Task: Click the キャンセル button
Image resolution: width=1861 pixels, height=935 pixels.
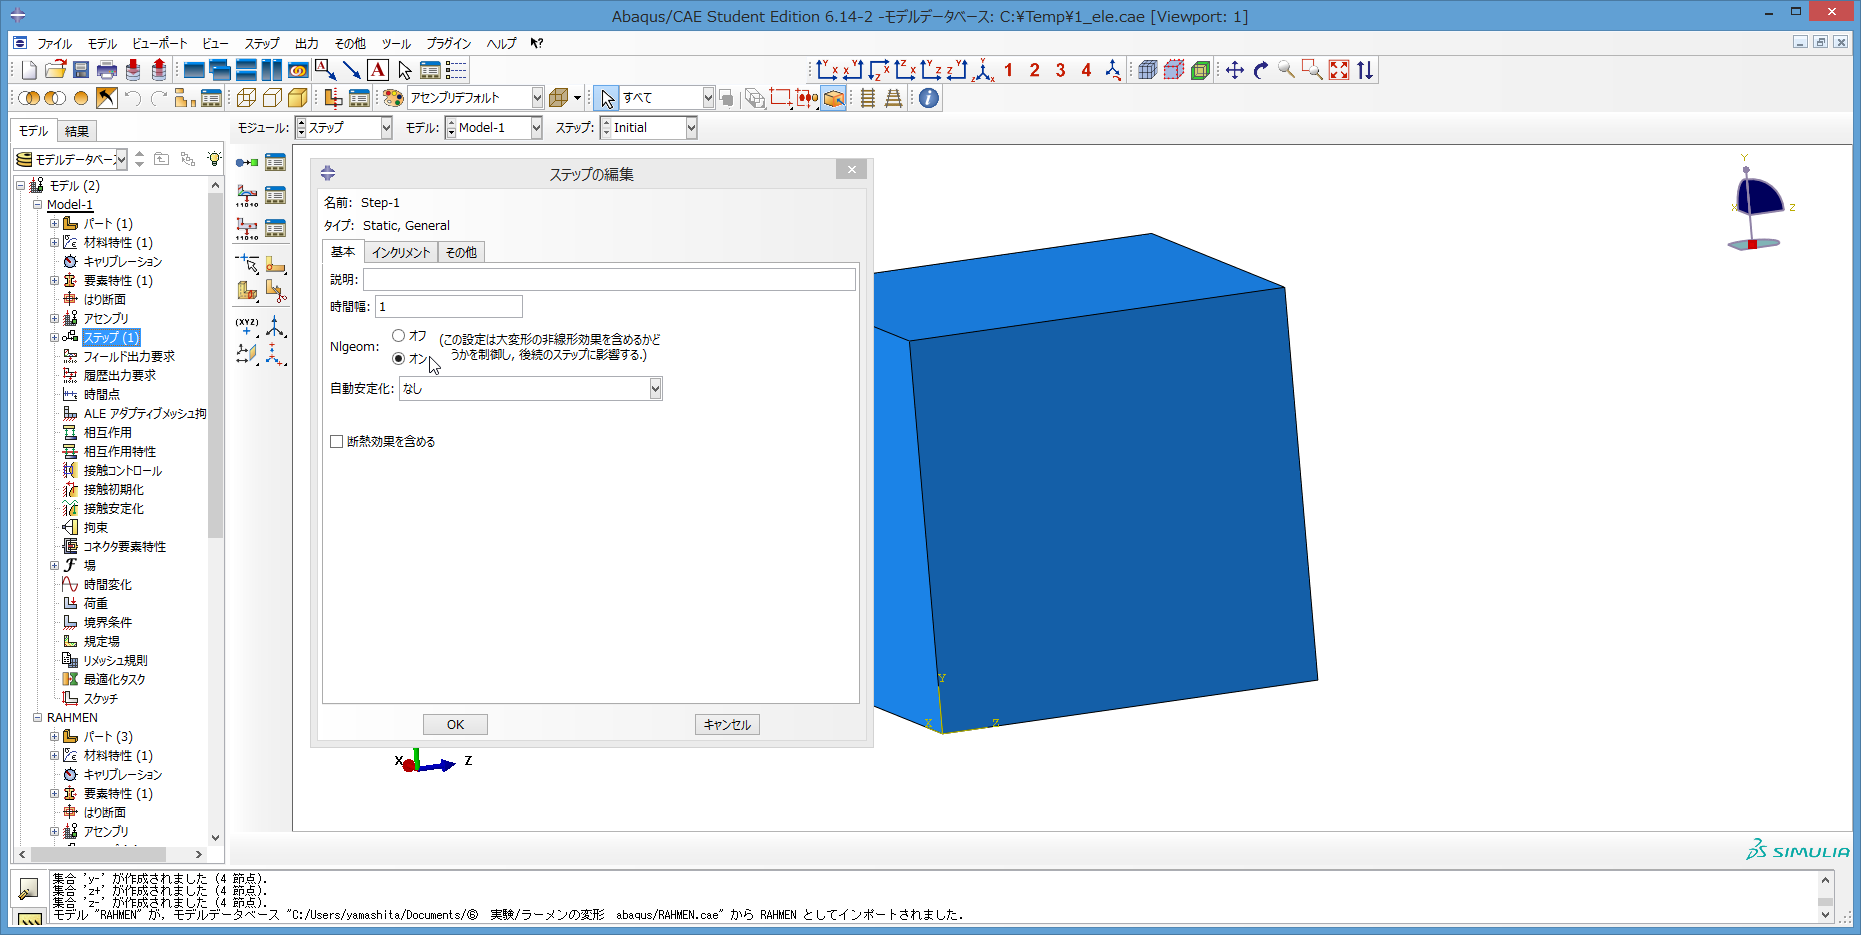Action: [x=727, y=725]
